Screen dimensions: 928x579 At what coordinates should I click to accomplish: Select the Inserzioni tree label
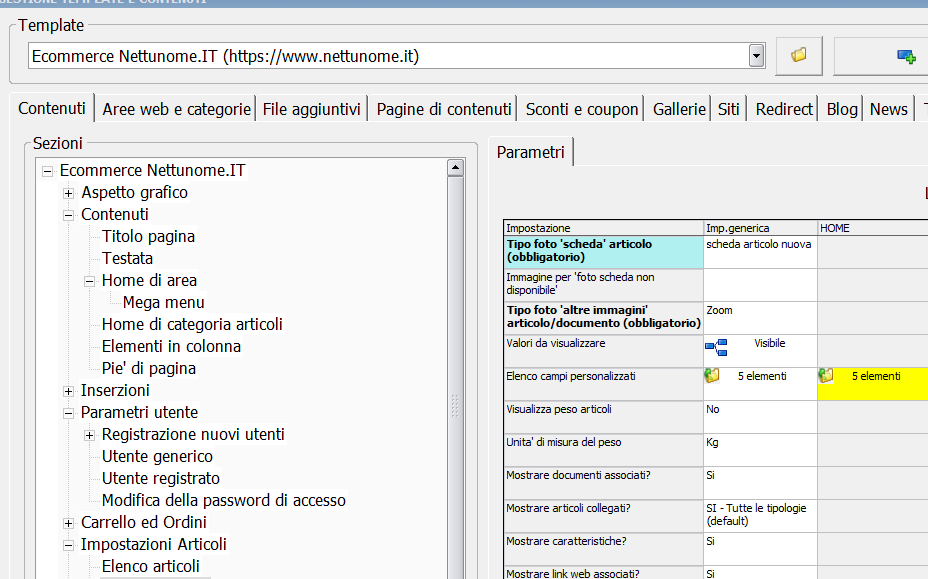(115, 391)
